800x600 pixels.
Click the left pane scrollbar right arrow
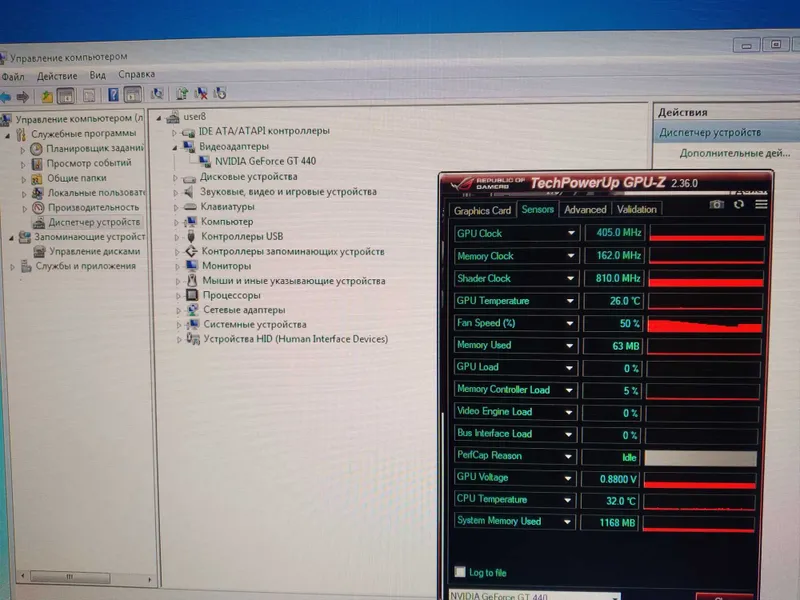[x=149, y=579]
